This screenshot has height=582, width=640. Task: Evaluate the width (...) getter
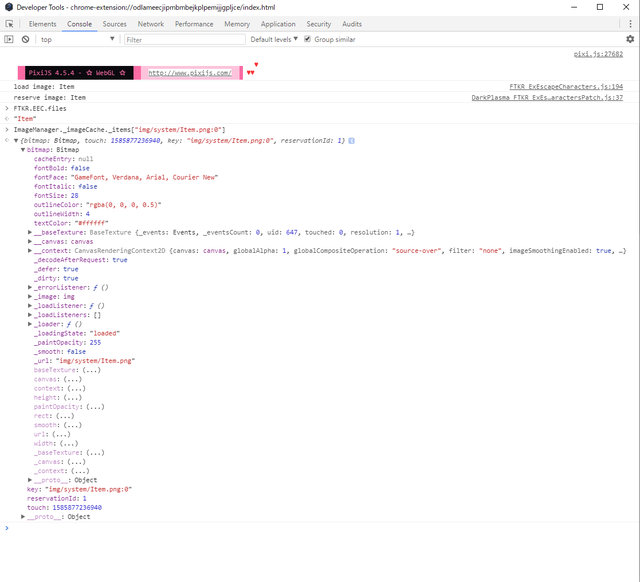pyautogui.click(x=69, y=443)
